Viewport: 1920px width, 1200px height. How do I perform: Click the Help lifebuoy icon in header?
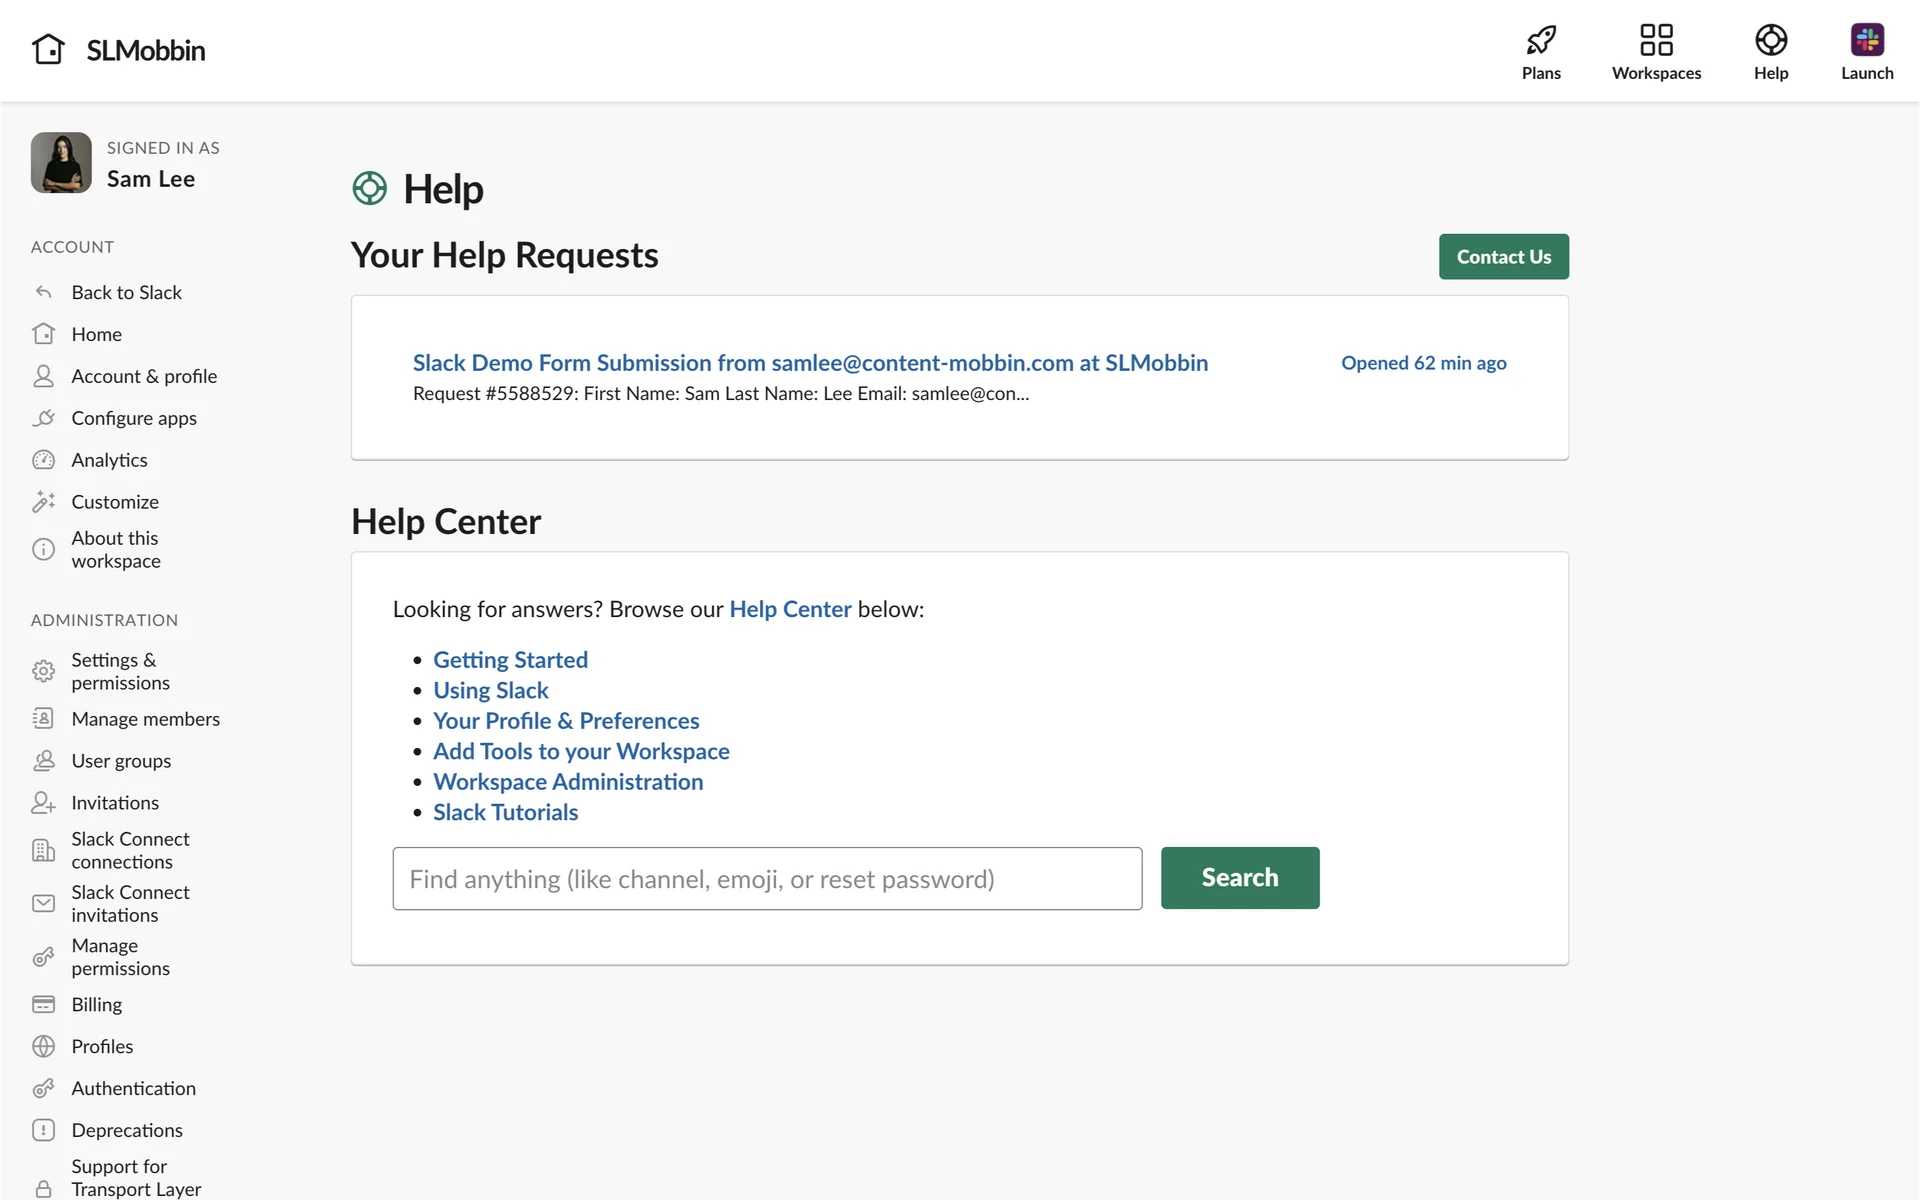[x=1770, y=40]
